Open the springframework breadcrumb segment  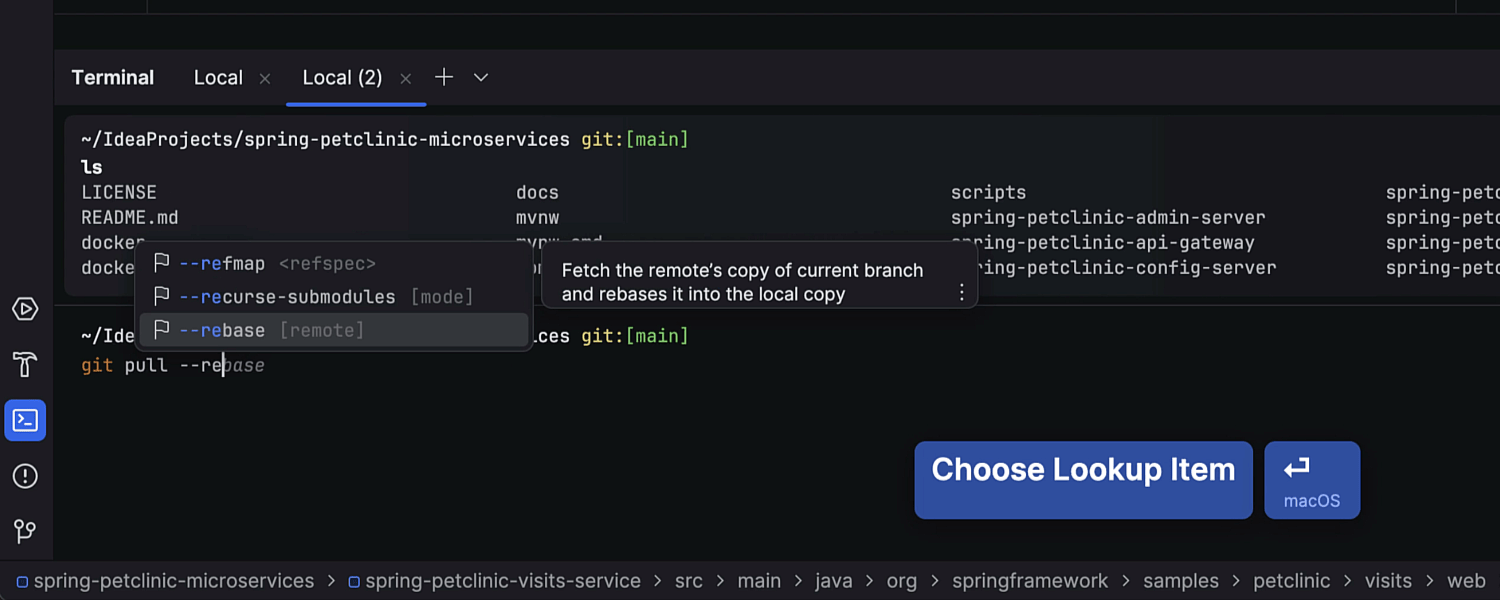coord(1029,581)
